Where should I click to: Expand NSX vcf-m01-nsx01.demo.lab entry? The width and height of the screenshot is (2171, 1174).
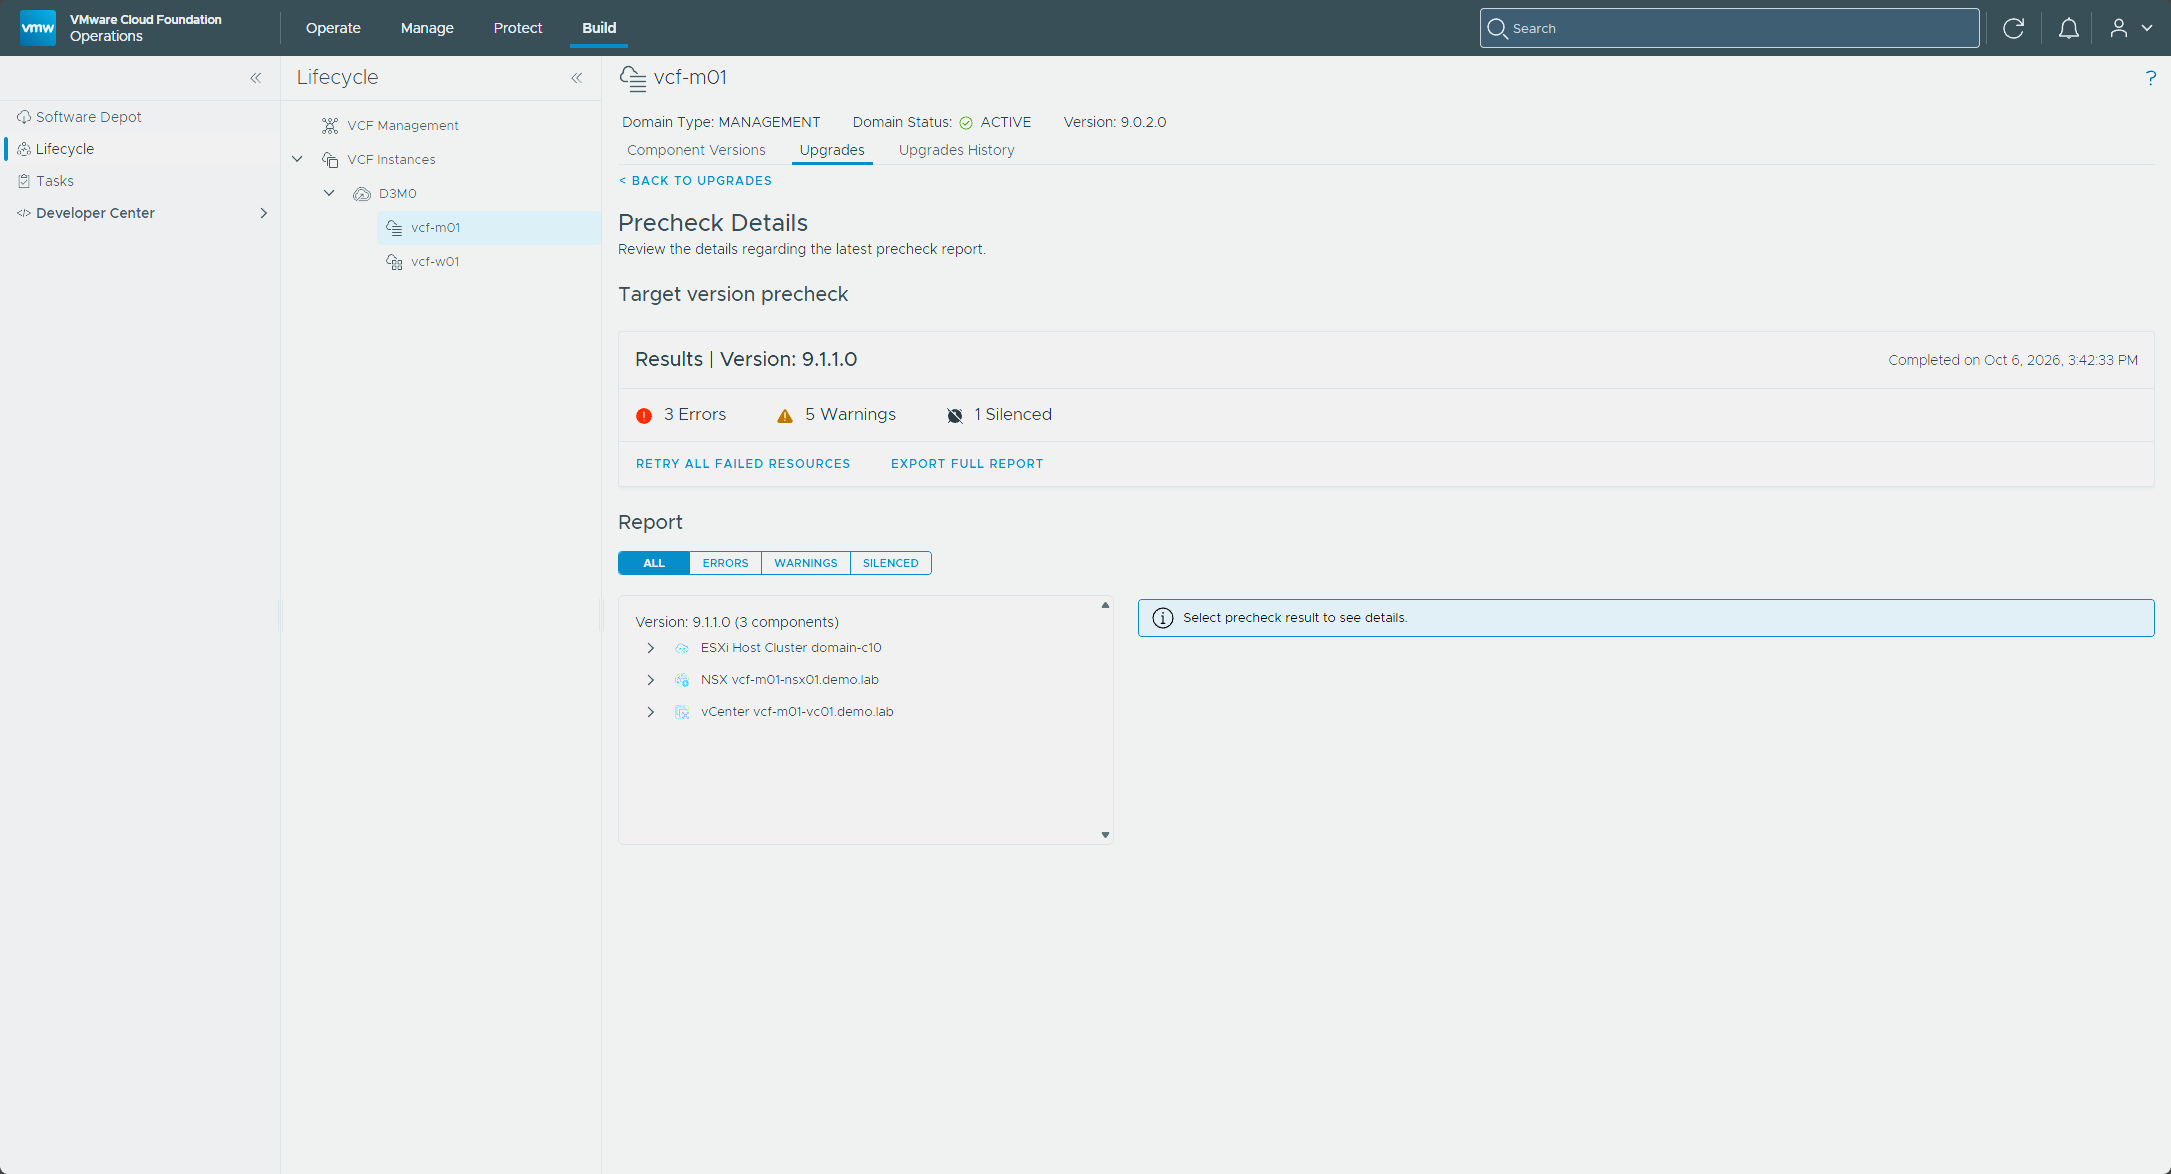pos(651,680)
